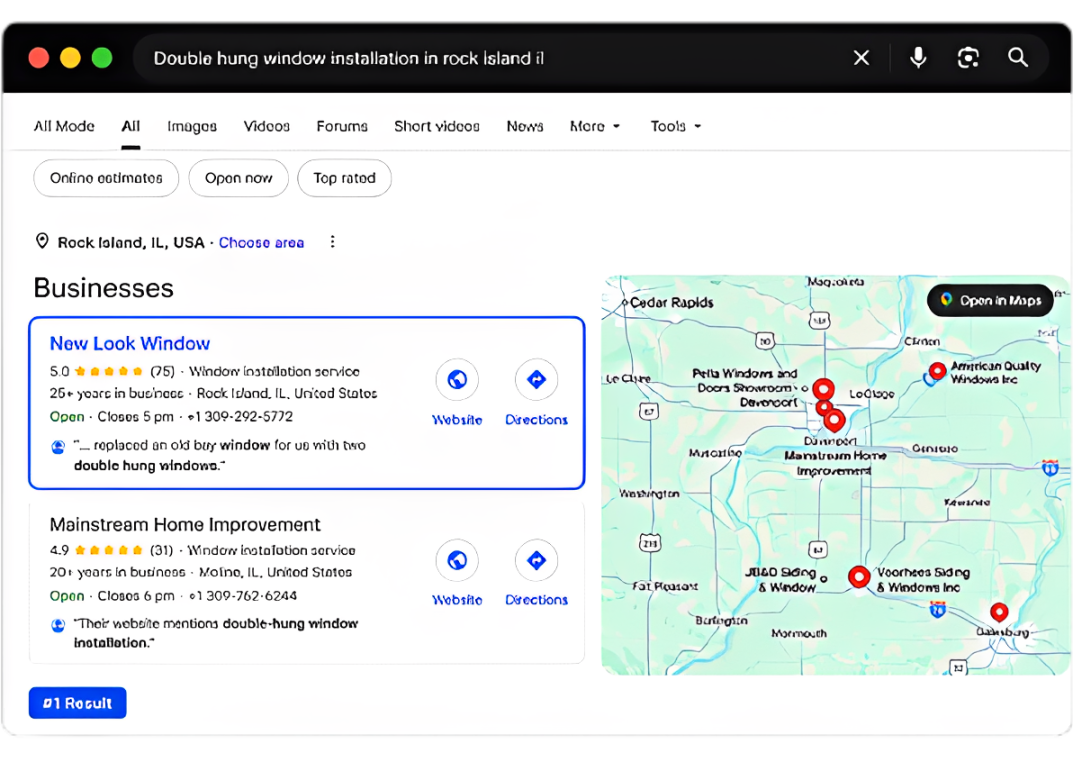The width and height of the screenshot is (1073, 762).
Task: Open the Videos tab
Action: [x=266, y=126]
